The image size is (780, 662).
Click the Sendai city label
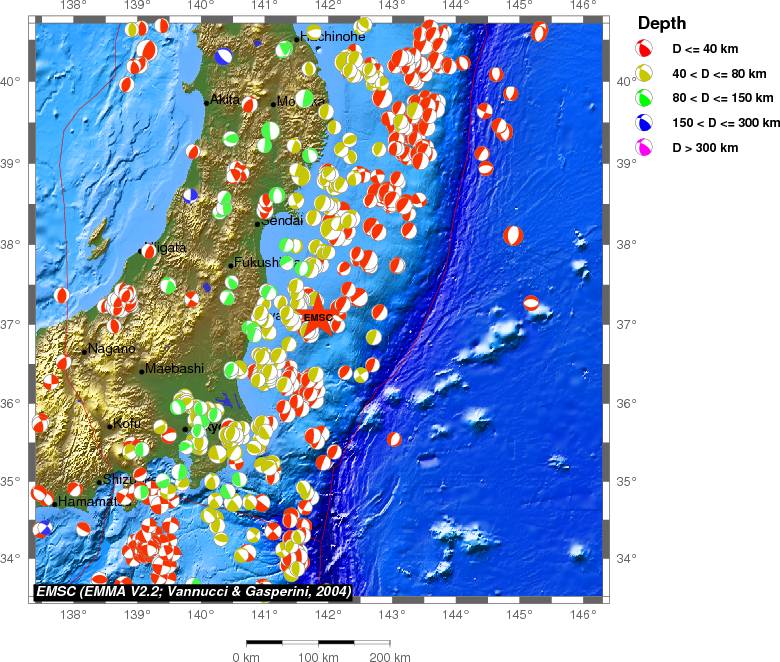coord(281,220)
